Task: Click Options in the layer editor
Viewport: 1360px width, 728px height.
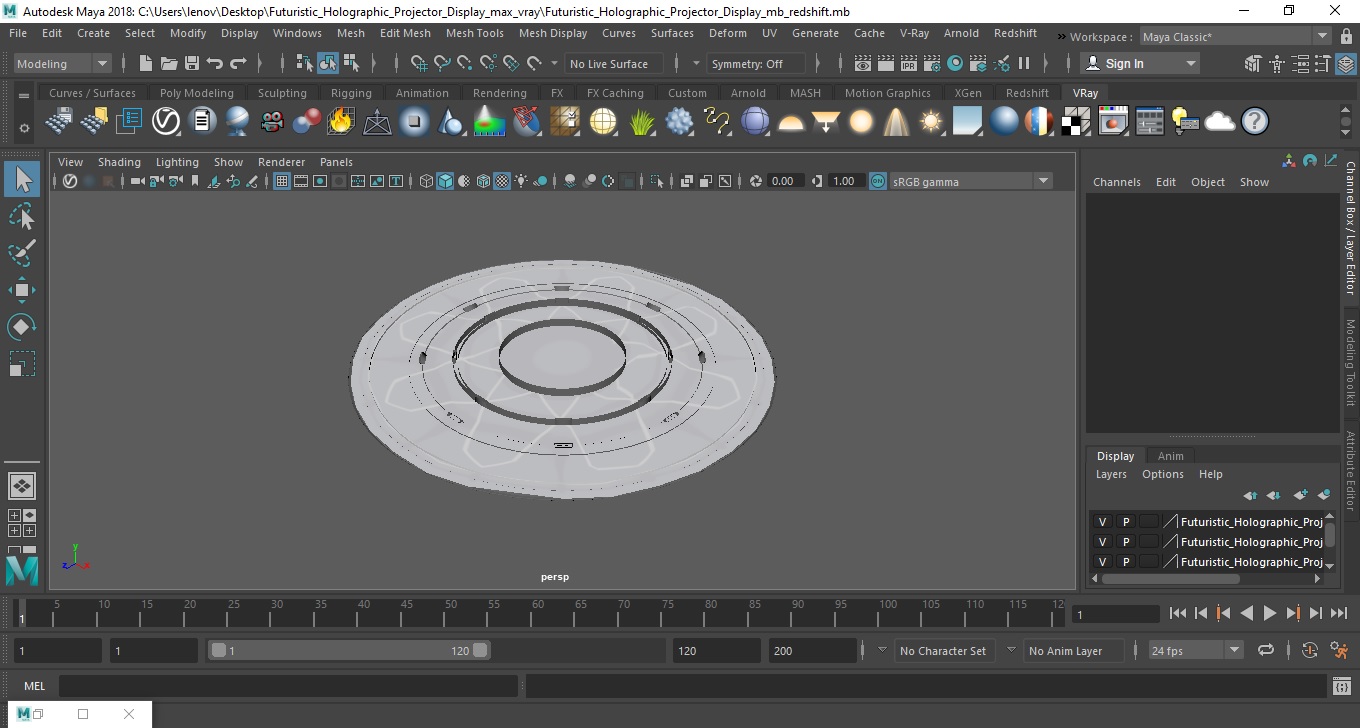Action: click(x=1162, y=474)
